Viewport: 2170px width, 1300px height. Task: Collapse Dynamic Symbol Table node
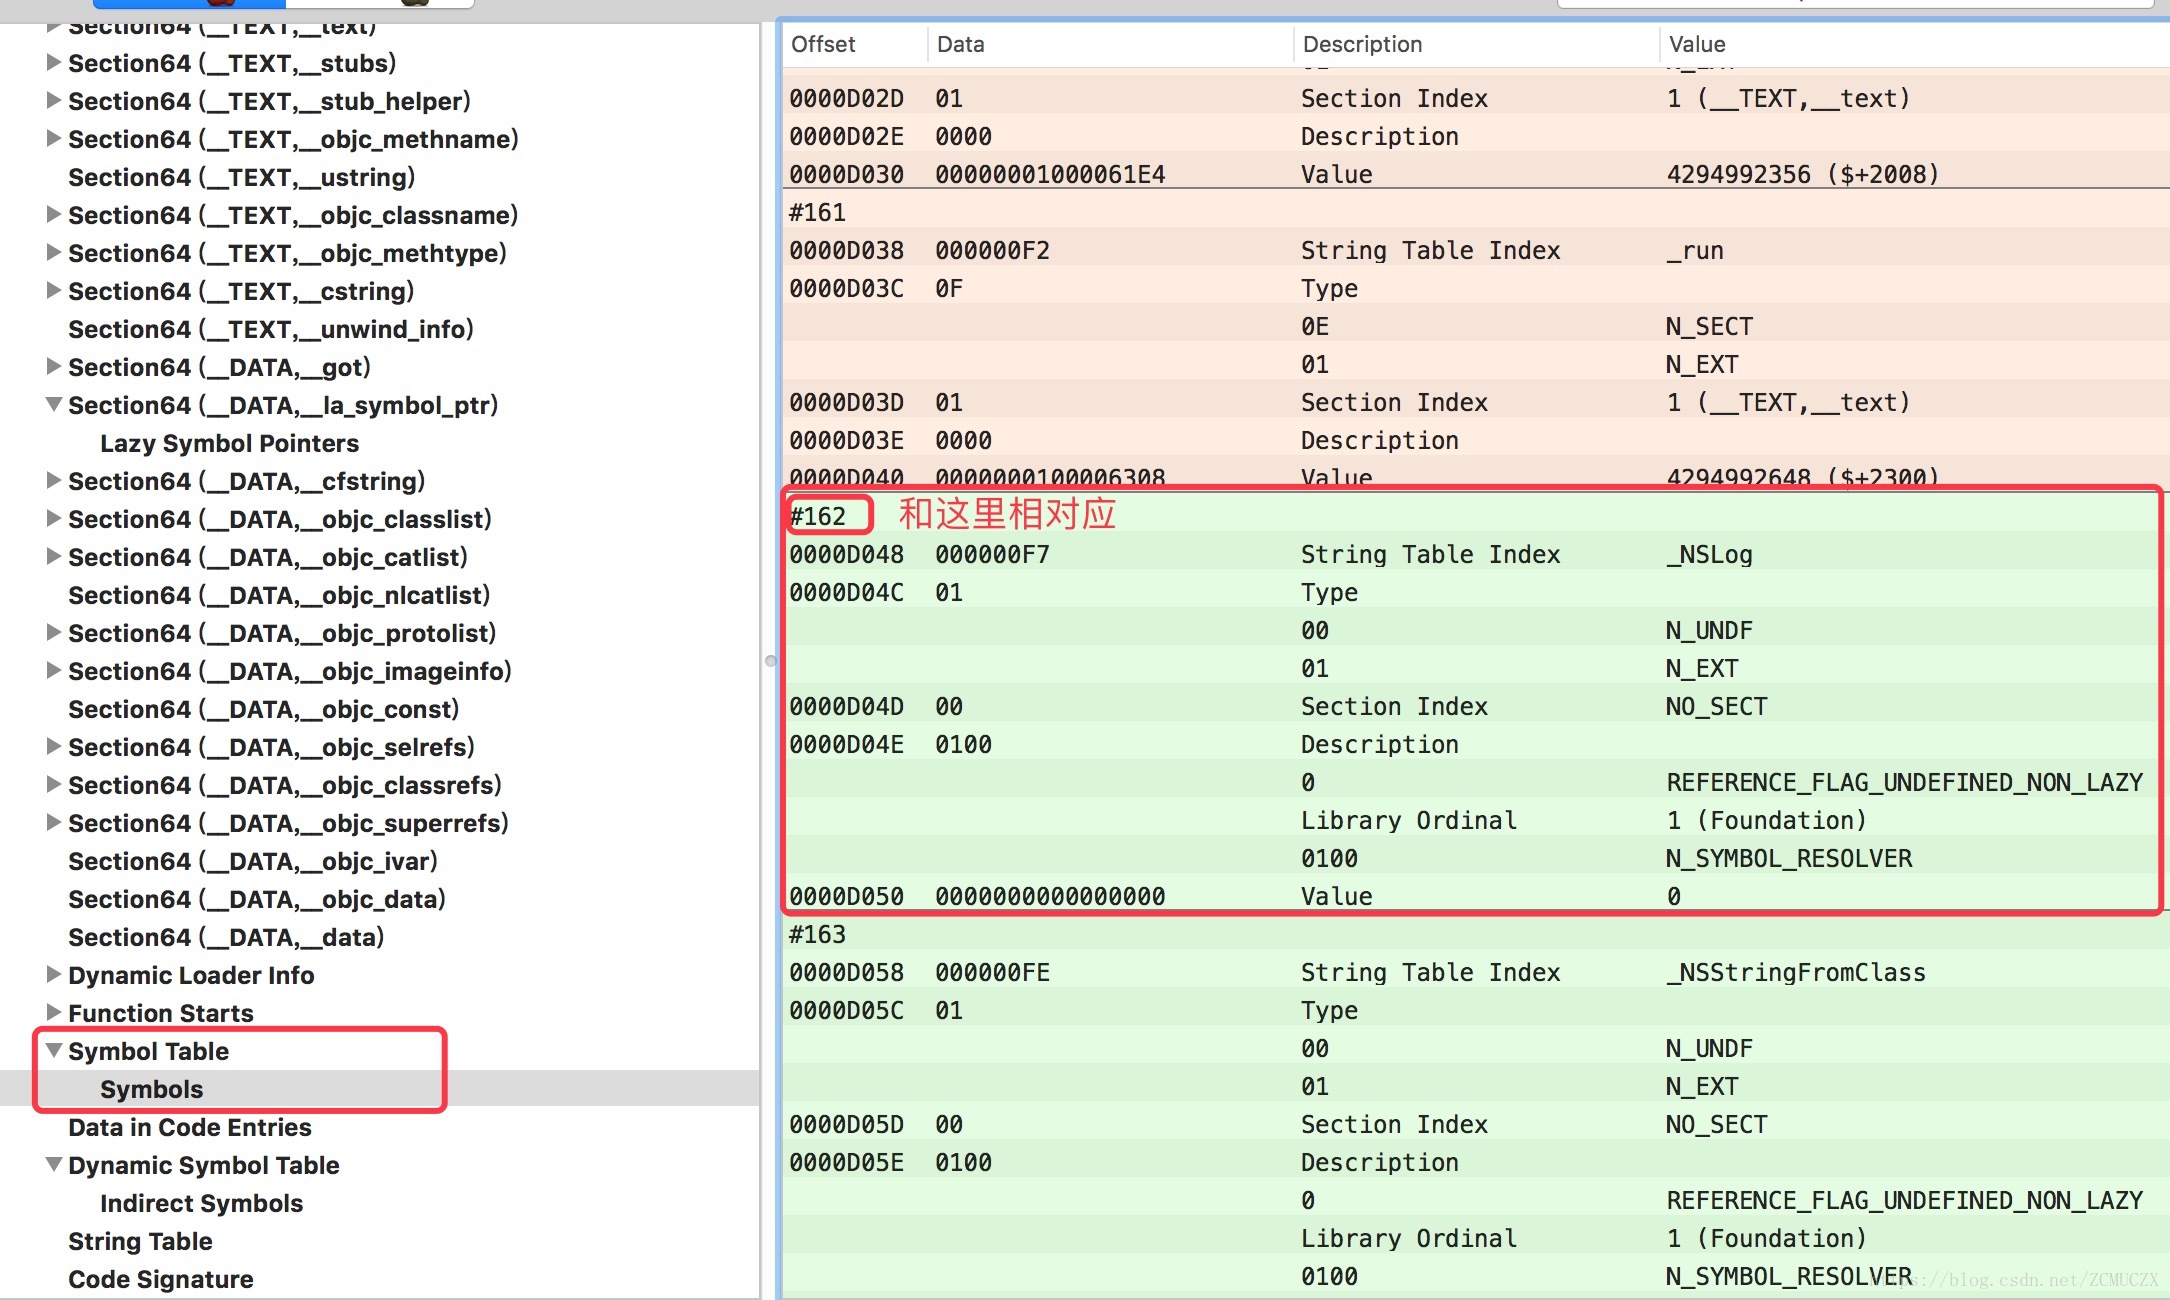click(54, 1164)
